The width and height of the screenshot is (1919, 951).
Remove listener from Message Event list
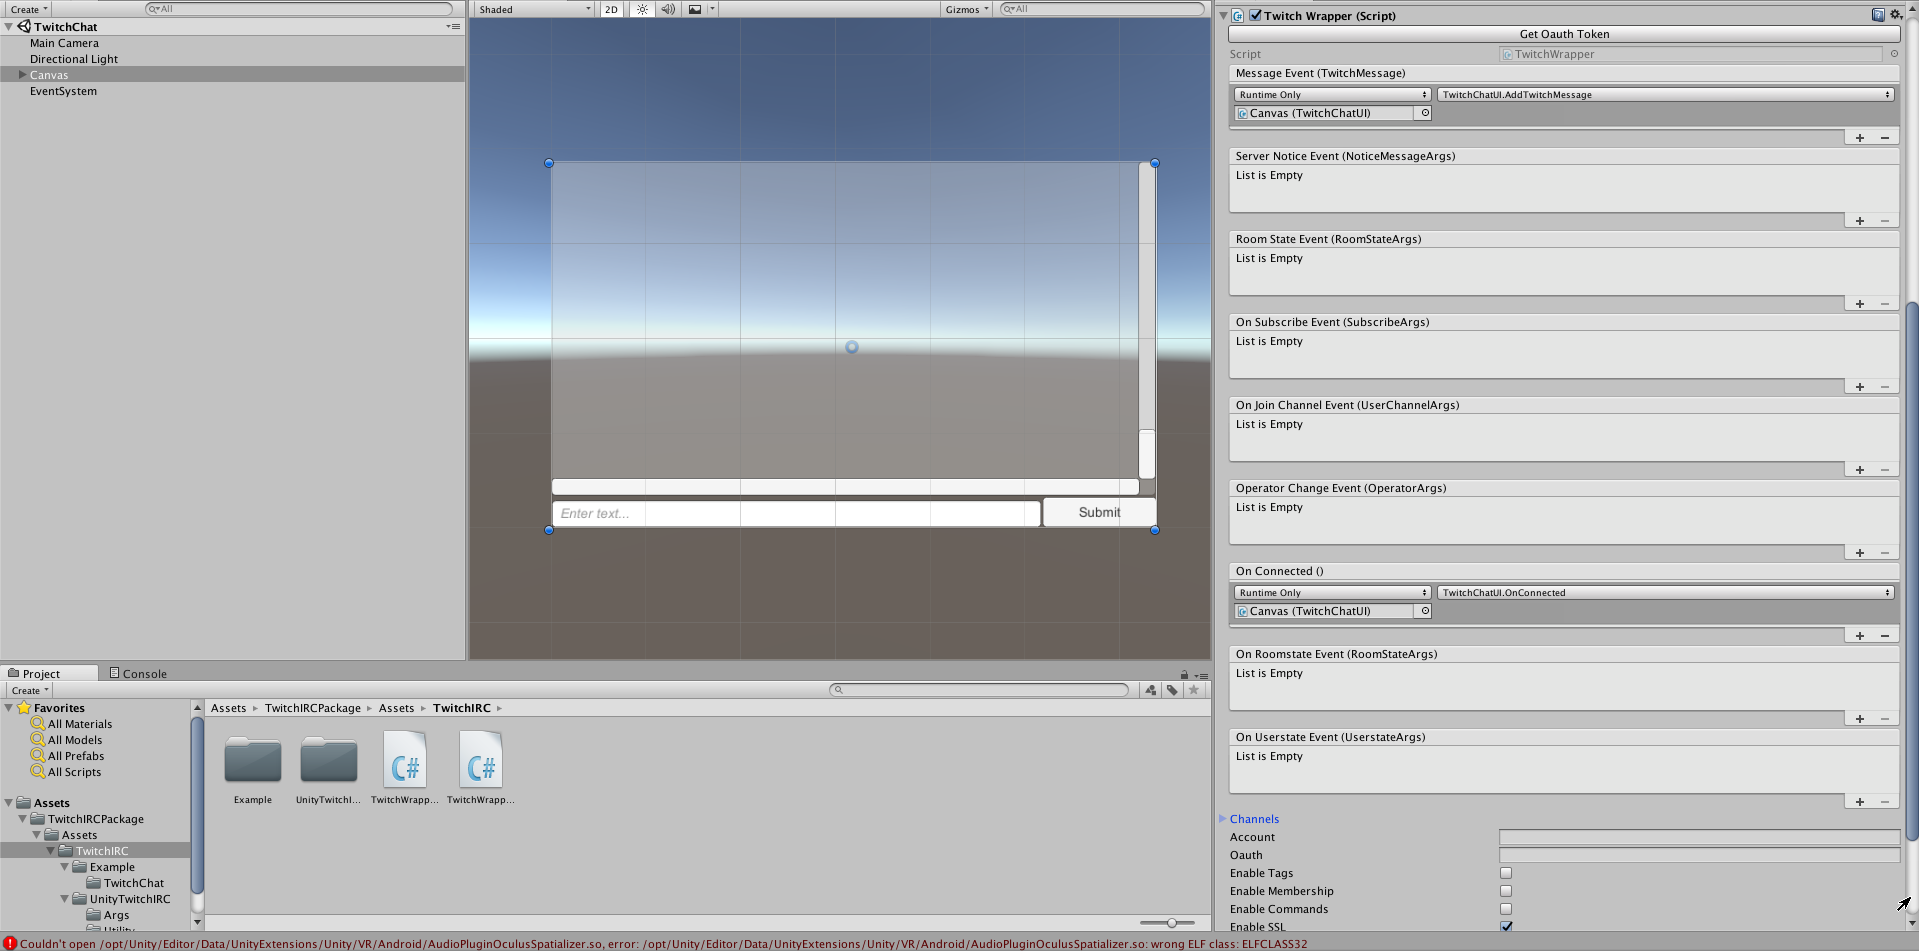[x=1885, y=138]
